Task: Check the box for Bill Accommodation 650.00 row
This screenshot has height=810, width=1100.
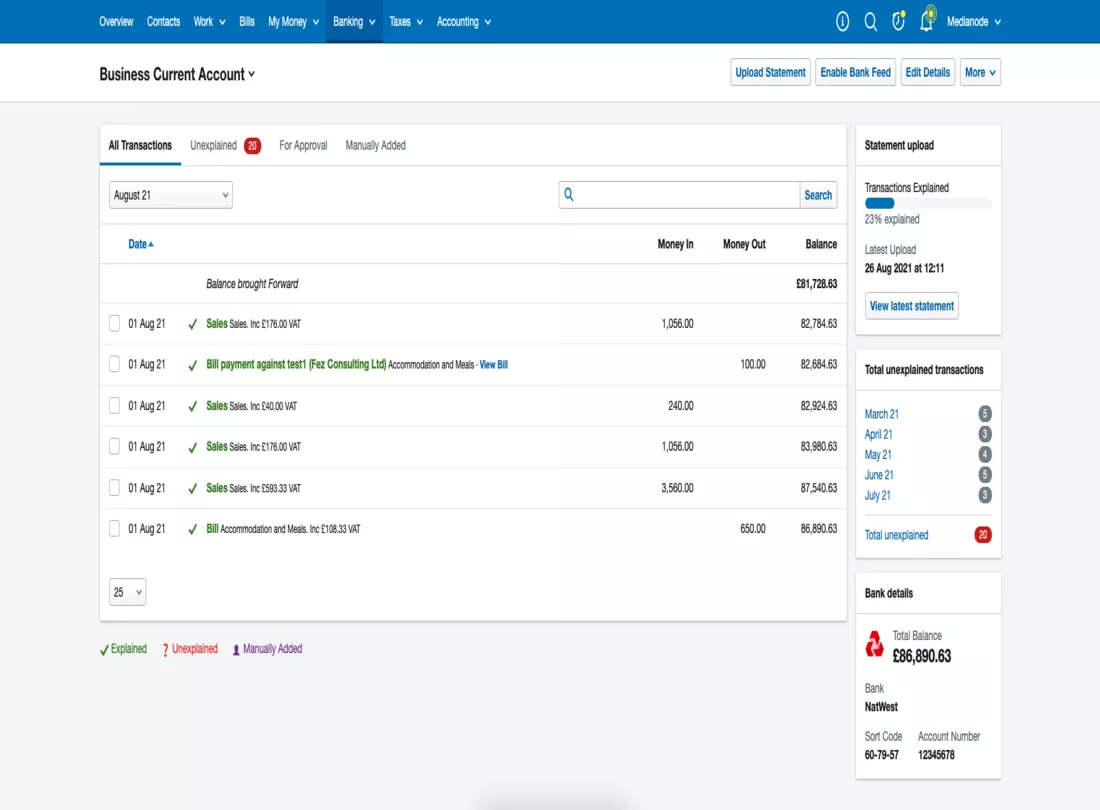Action: (x=114, y=529)
